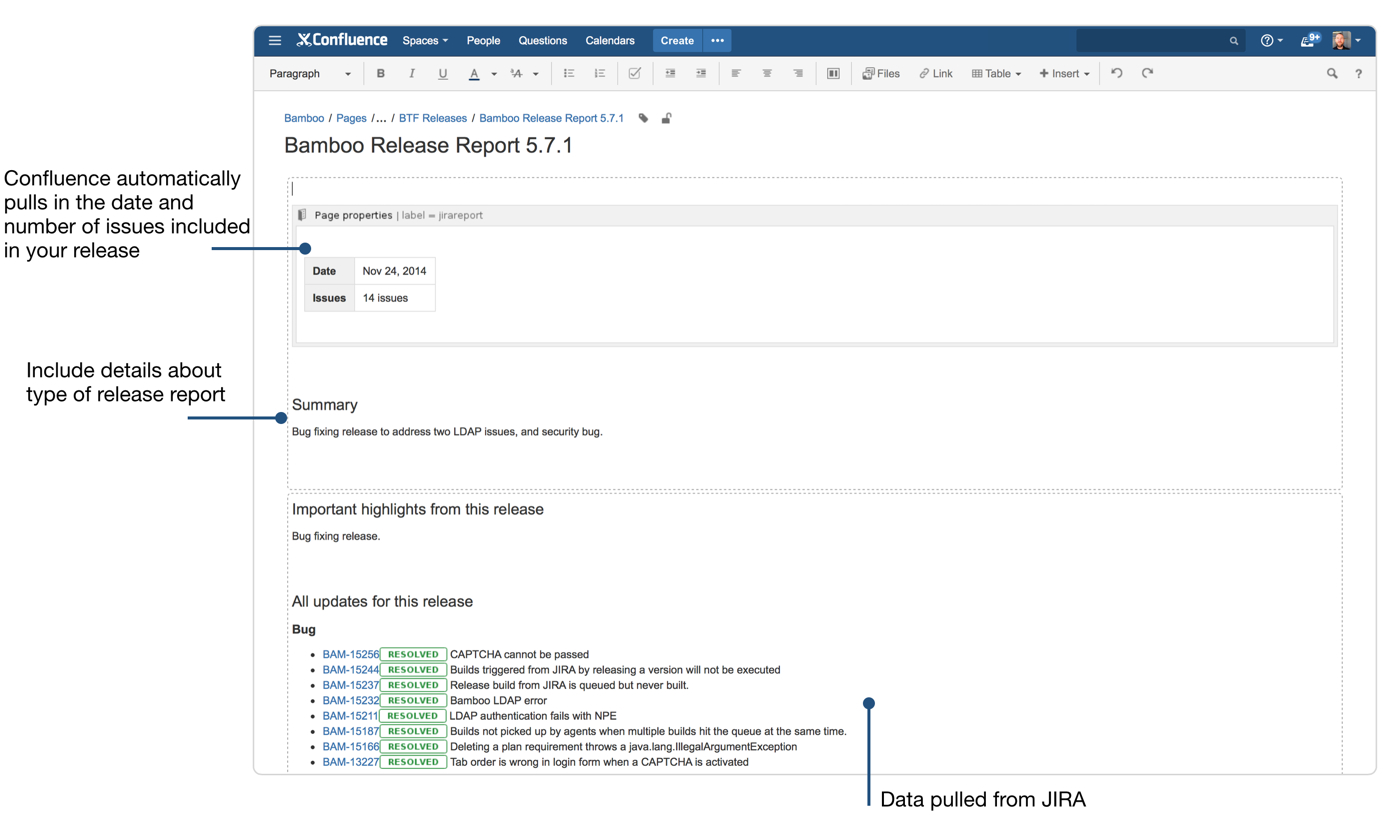Click the outdent icon
Screen dimensions: 1384x816
670,74
